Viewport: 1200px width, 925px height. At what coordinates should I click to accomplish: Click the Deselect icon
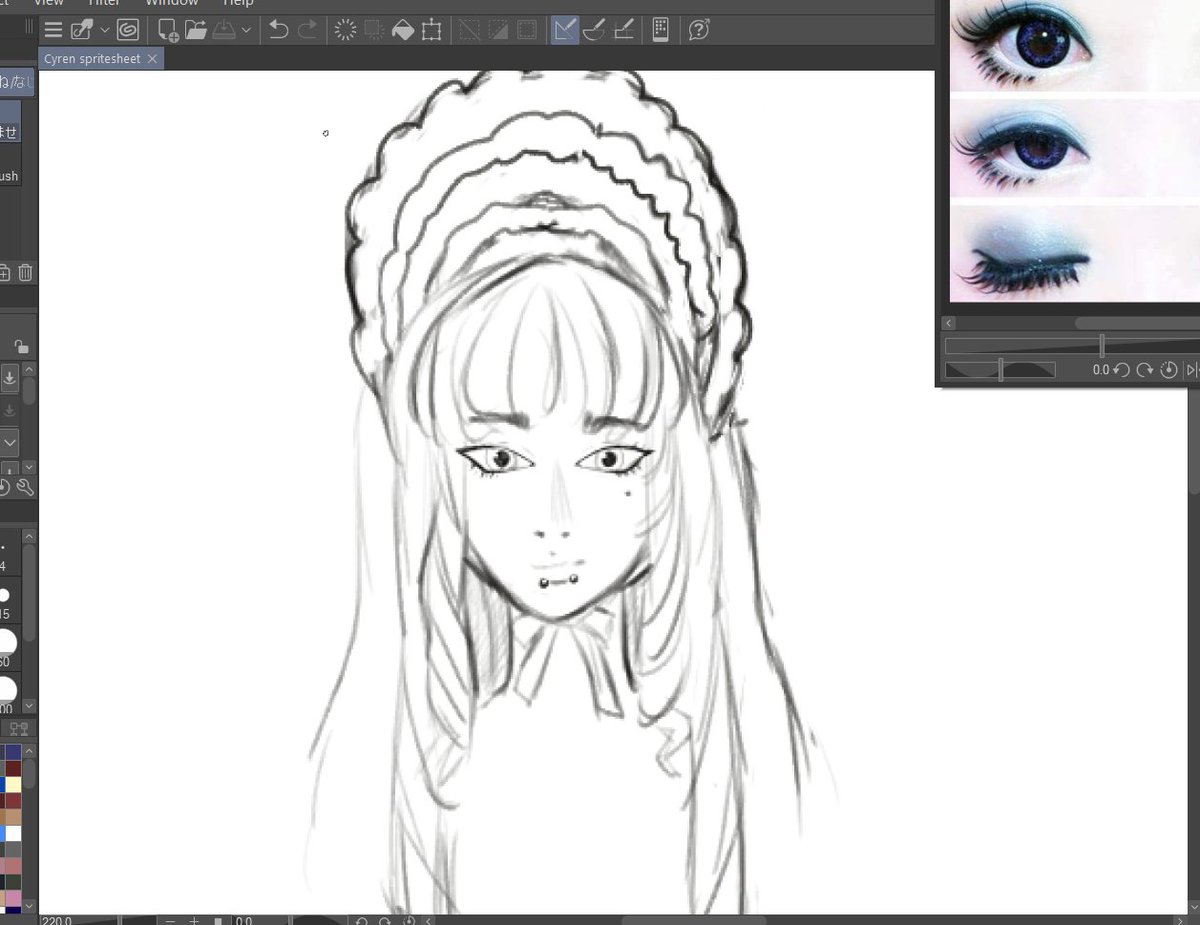pyautogui.click(x=469, y=30)
